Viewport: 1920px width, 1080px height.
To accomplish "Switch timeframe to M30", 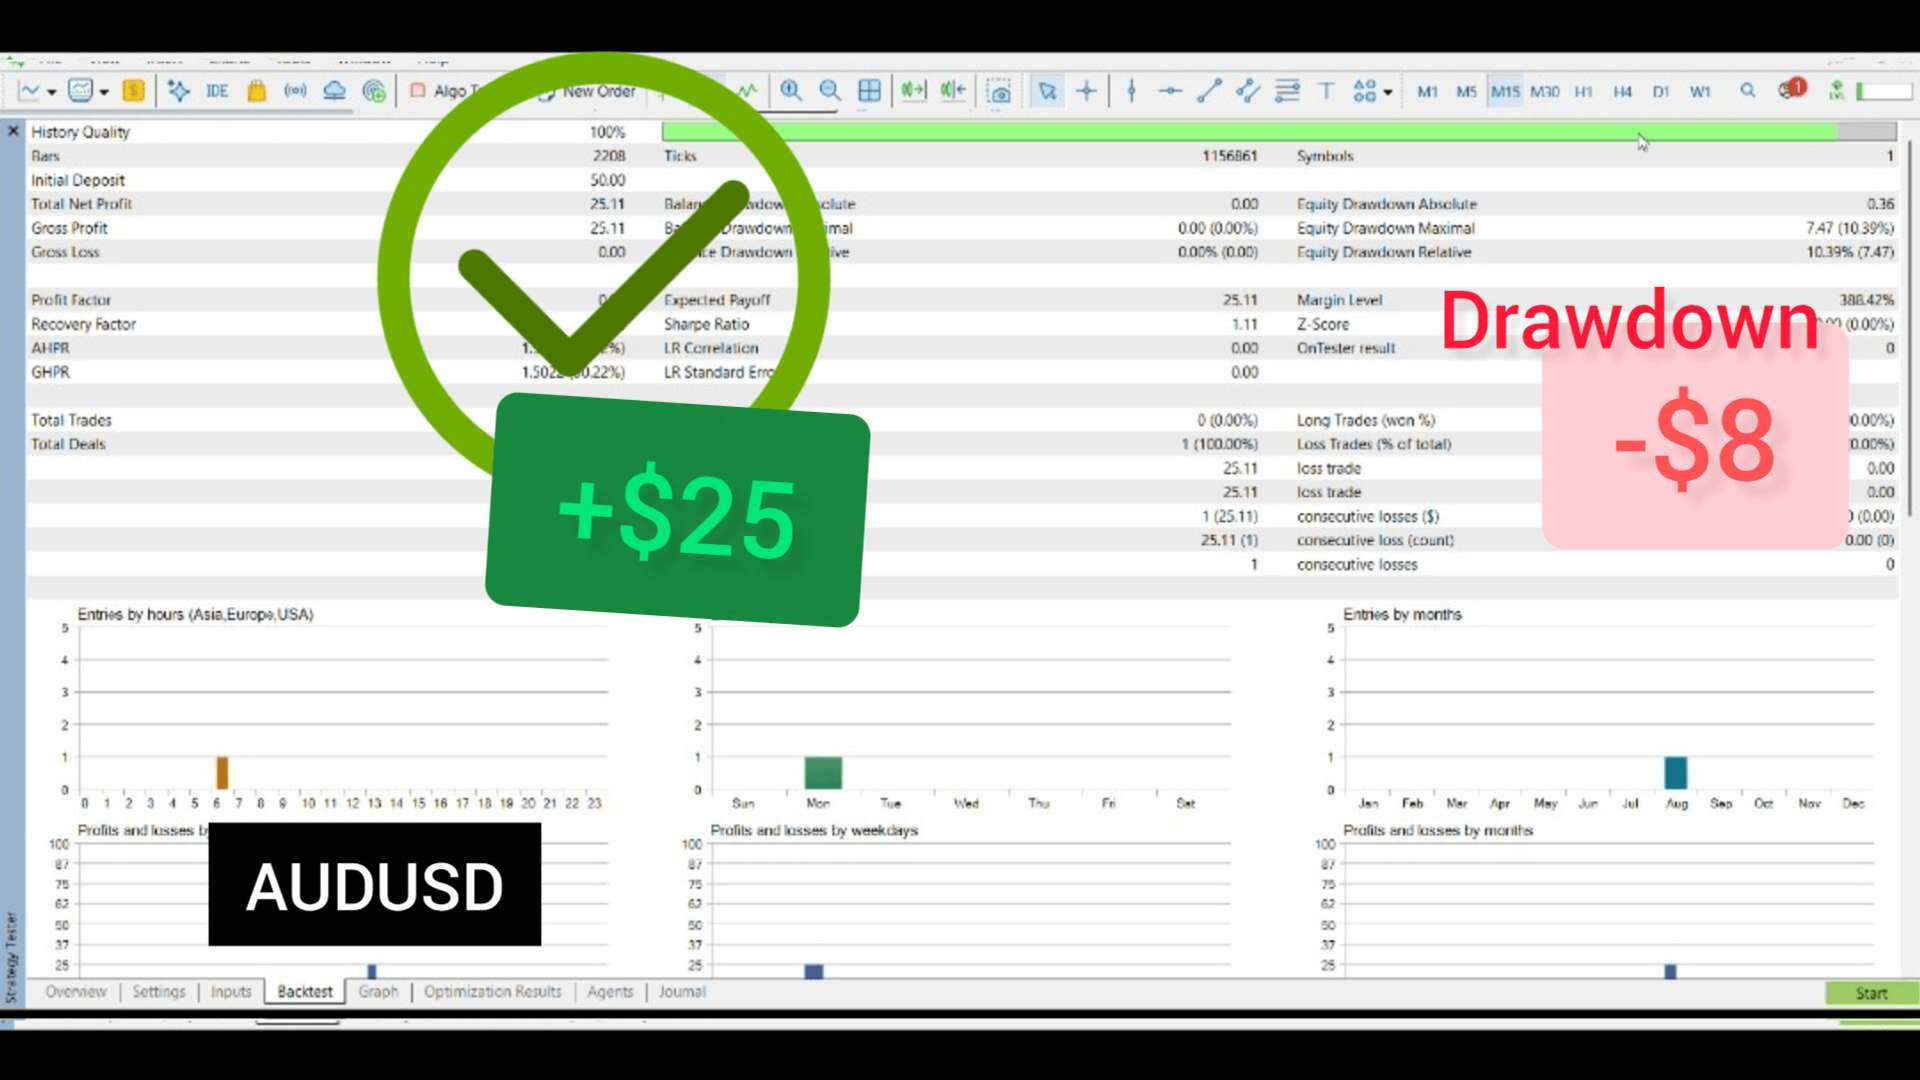I will [1545, 91].
